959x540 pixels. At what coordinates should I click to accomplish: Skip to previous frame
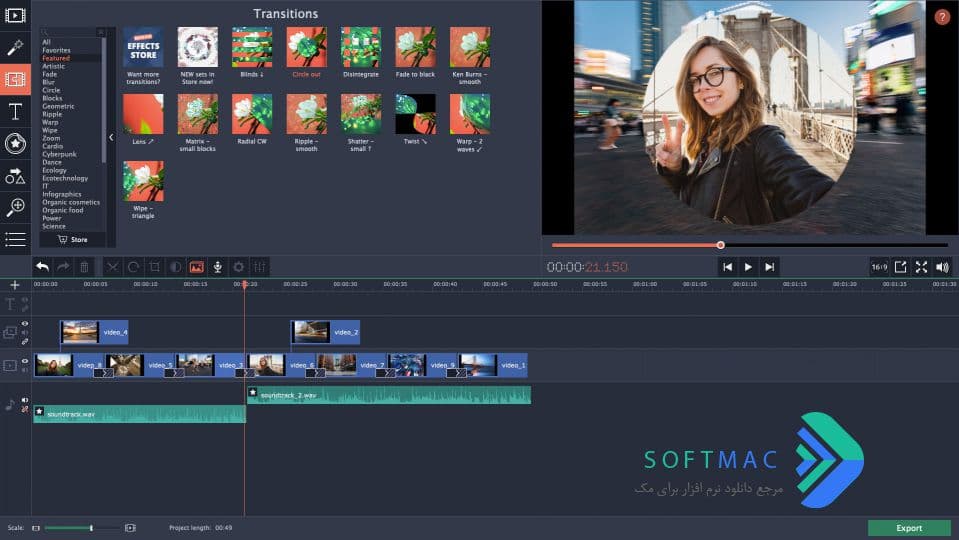727,267
